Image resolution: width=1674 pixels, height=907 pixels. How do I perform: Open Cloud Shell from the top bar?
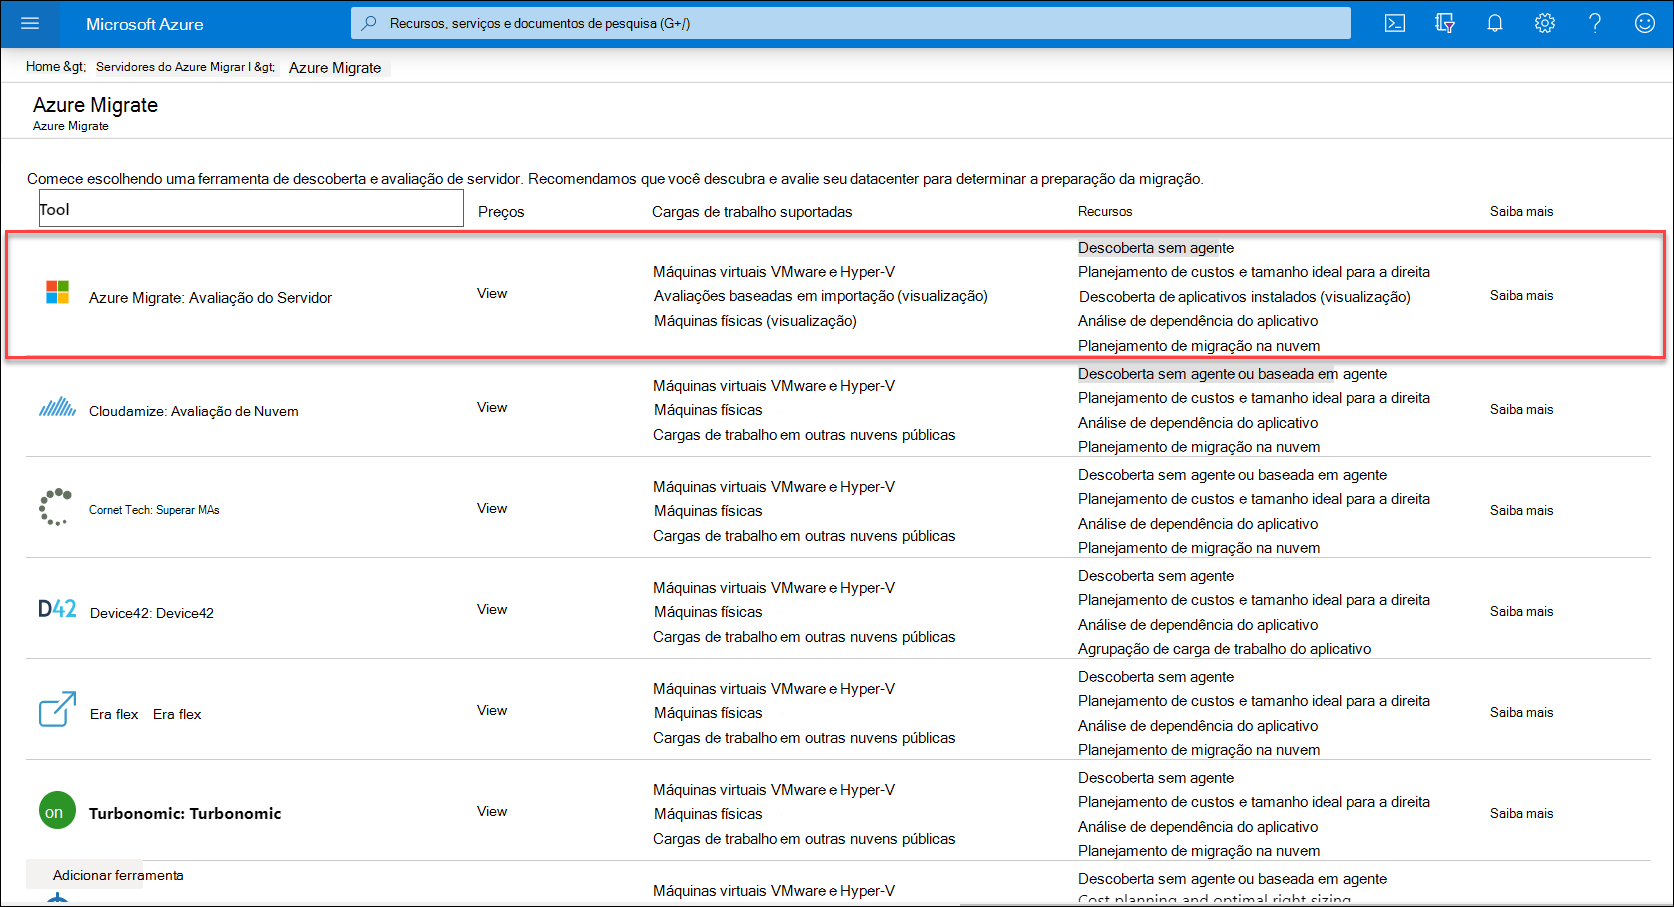[x=1395, y=23]
